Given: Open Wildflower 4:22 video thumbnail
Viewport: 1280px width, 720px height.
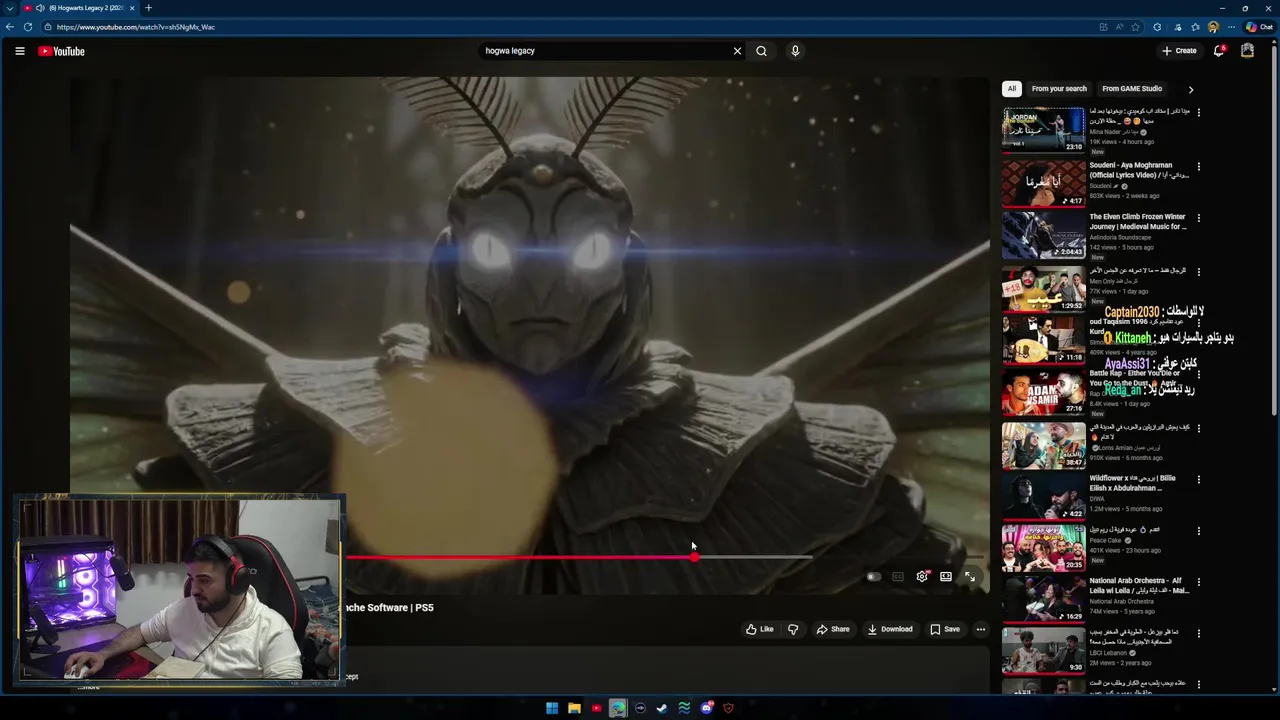Looking at the screenshot, I should [x=1043, y=496].
